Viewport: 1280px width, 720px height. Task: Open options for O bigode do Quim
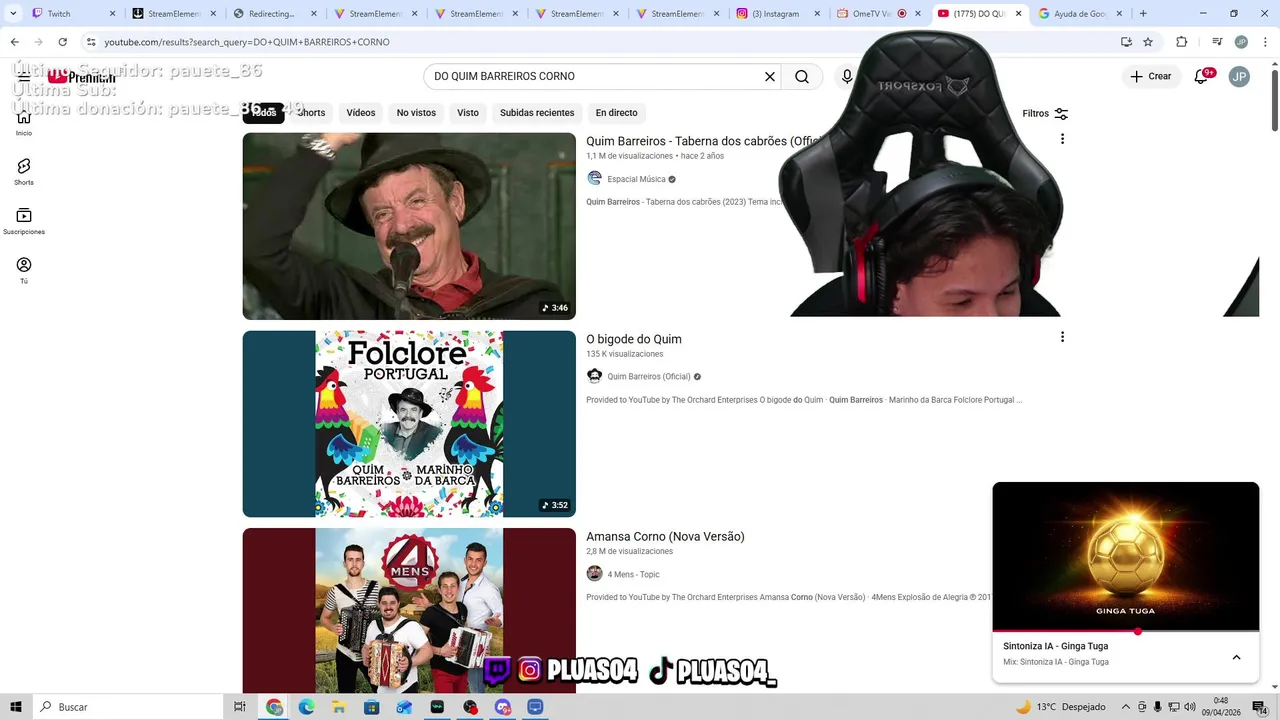pyautogui.click(x=1062, y=337)
